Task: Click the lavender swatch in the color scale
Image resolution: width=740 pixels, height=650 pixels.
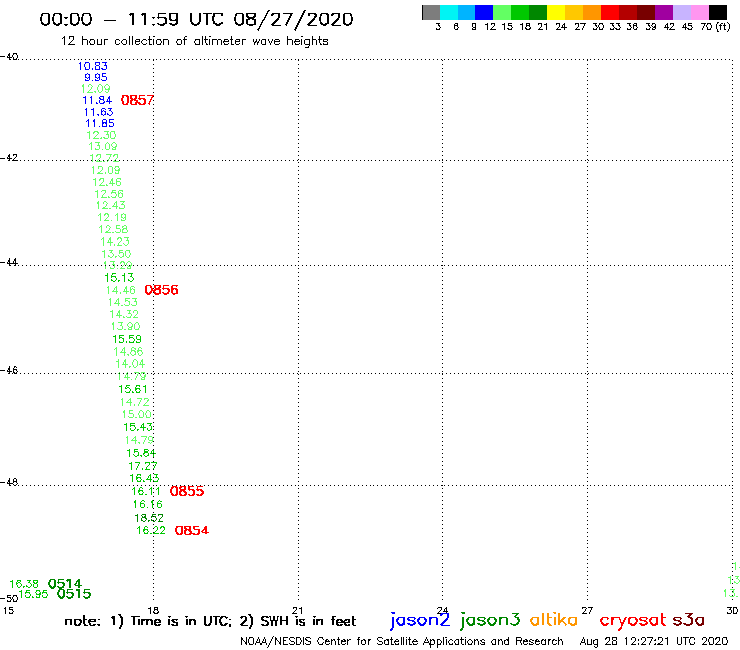Action: tap(681, 12)
